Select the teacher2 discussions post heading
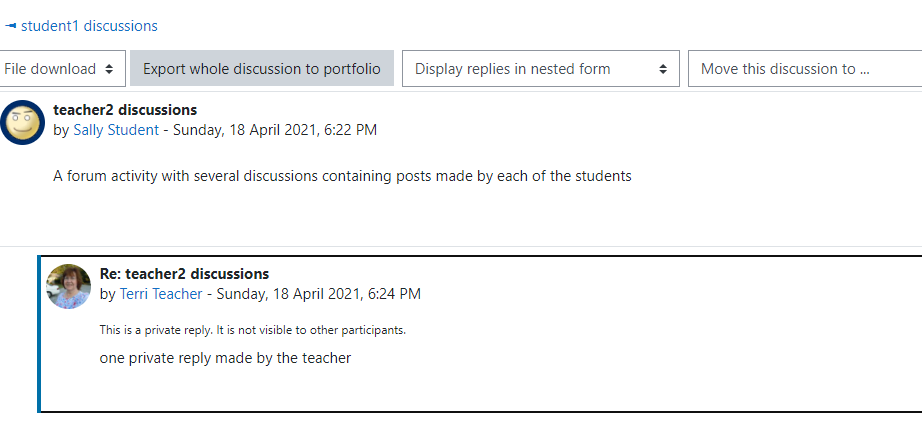This screenshot has width=922, height=432. [125, 110]
